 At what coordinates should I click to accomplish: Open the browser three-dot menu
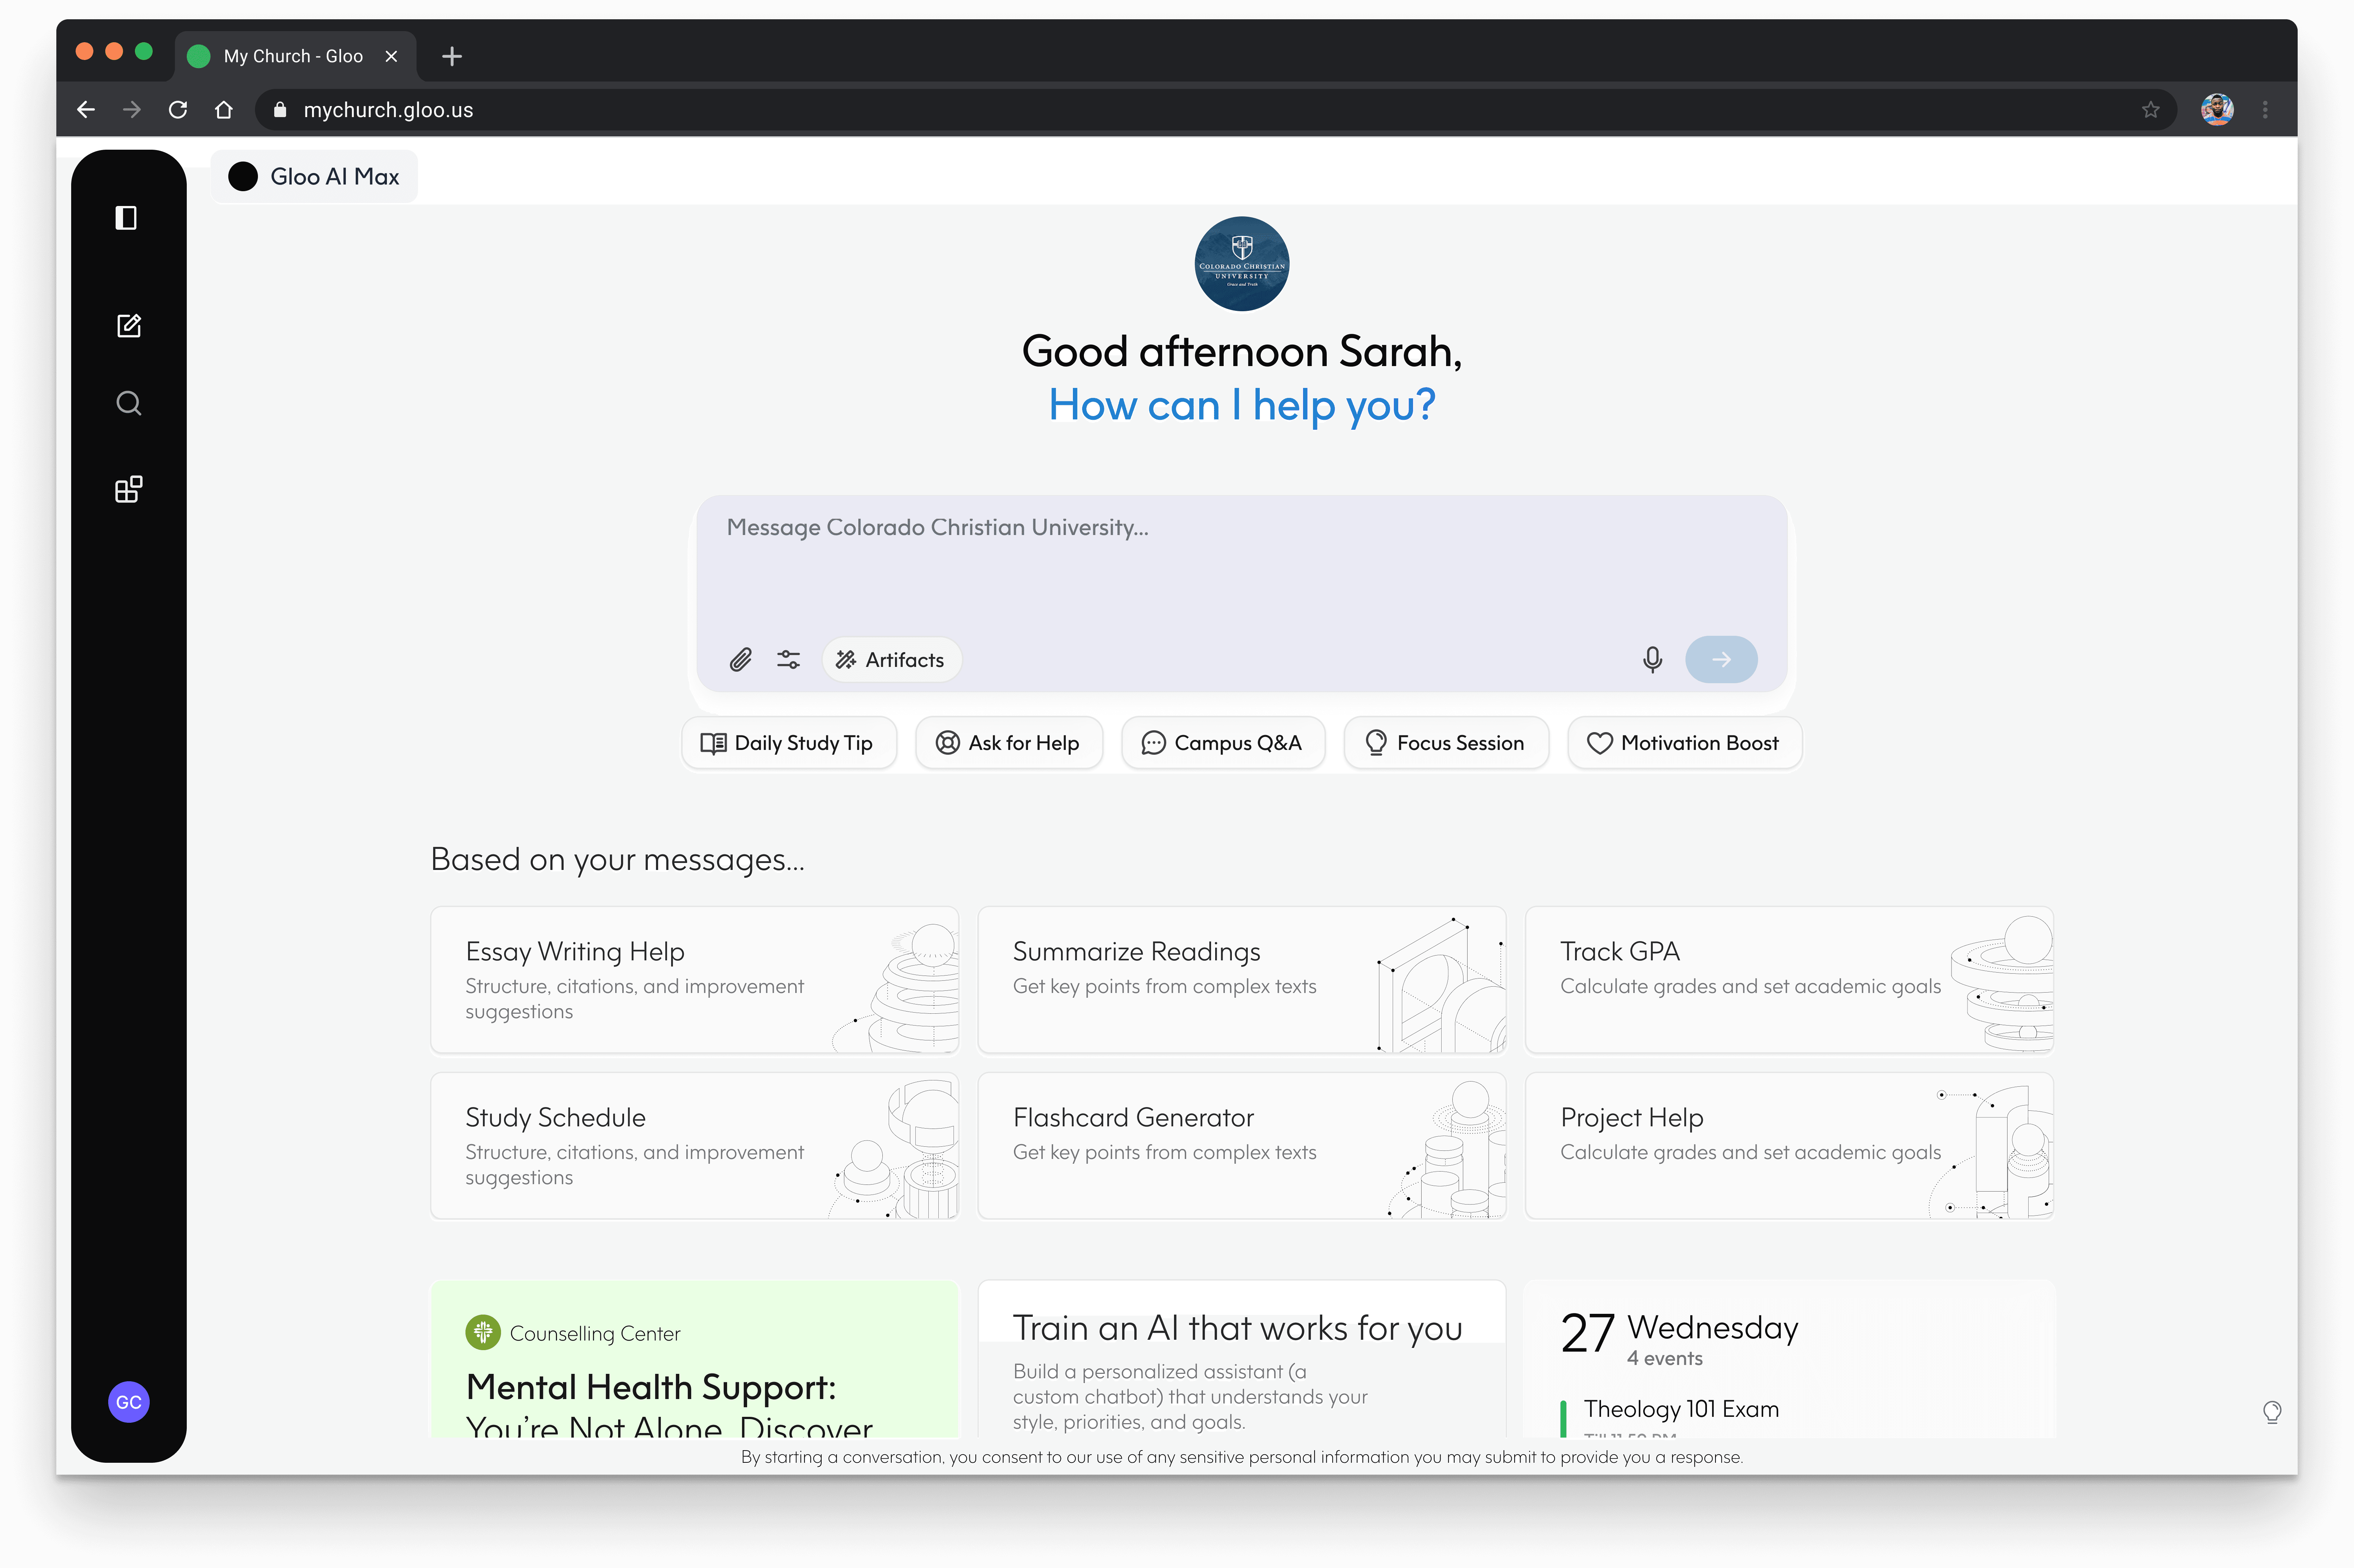point(2265,110)
